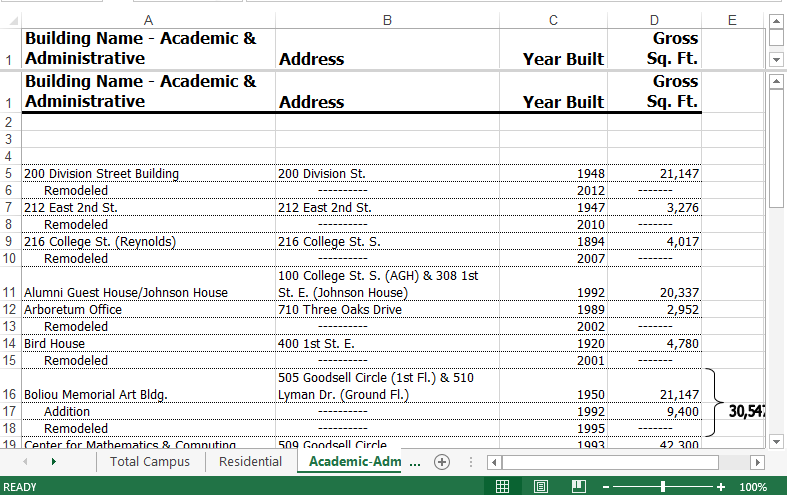Open the Total Campus sheet tab
This screenshot has width=787, height=495.
pyautogui.click(x=150, y=462)
